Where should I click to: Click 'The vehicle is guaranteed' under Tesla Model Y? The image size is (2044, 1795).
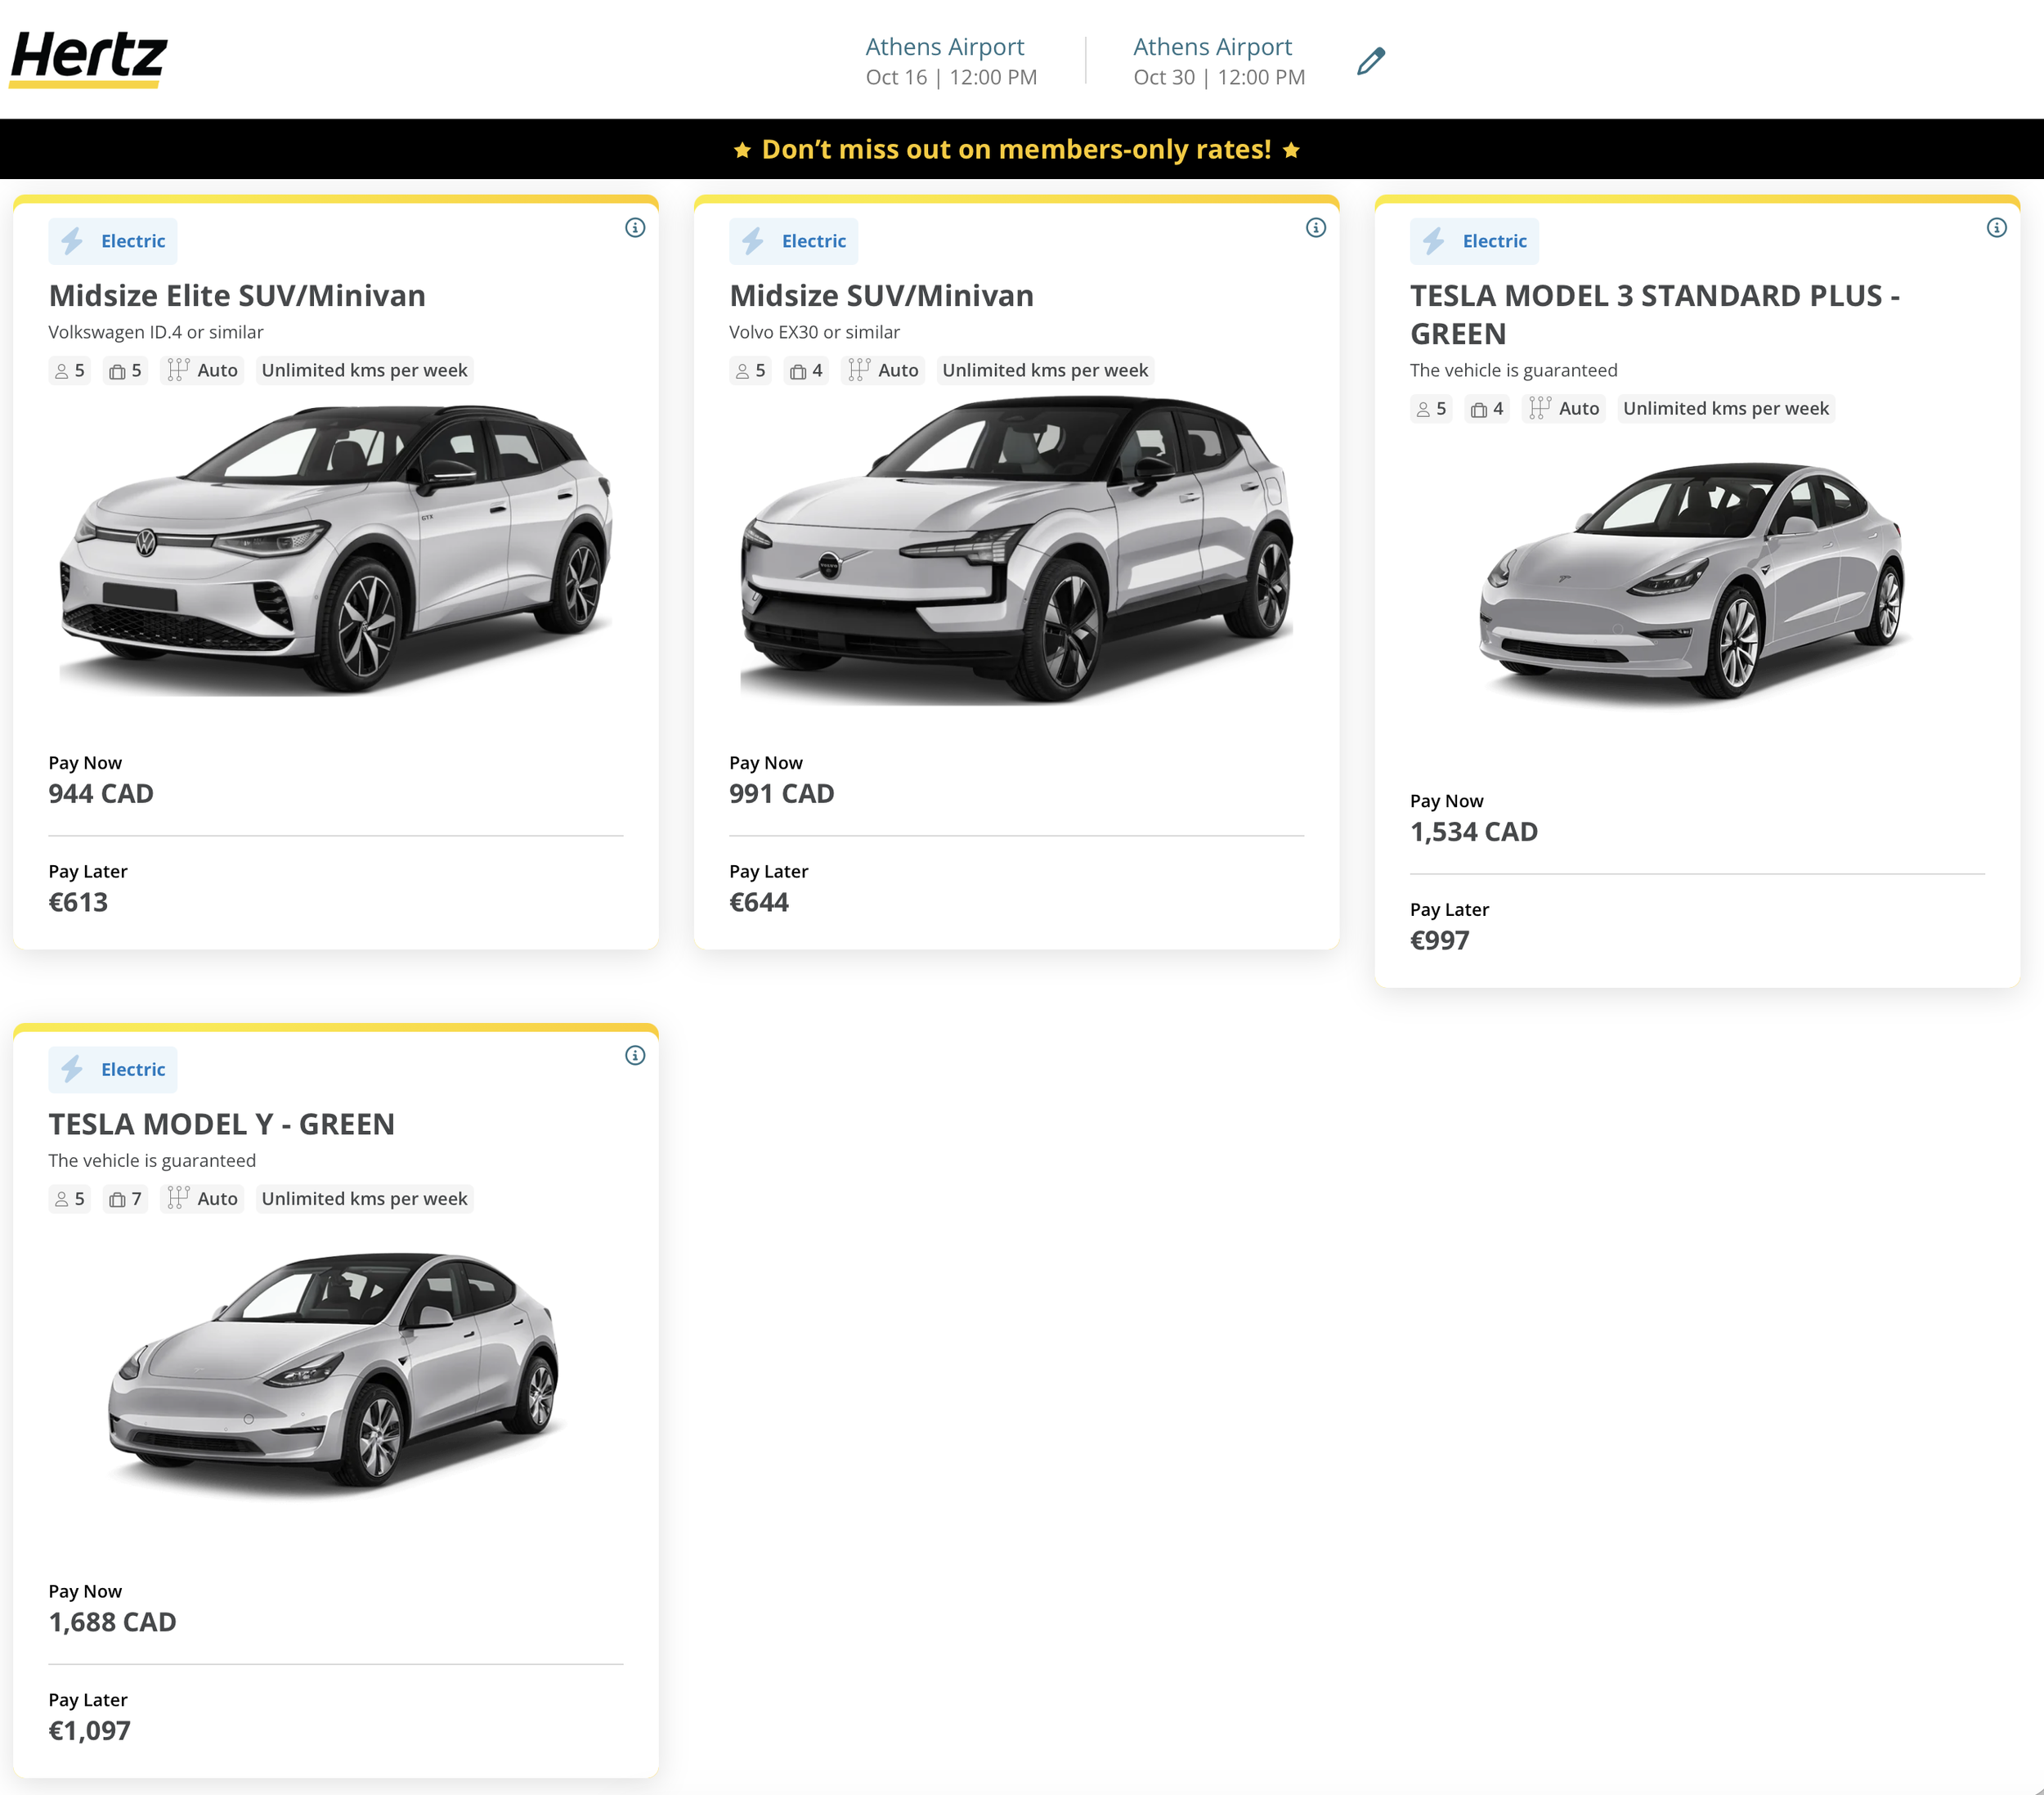tap(152, 1160)
